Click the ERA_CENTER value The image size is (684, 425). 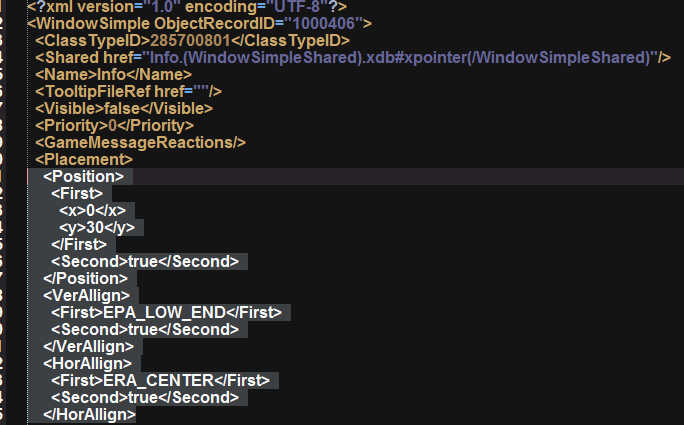pos(158,380)
